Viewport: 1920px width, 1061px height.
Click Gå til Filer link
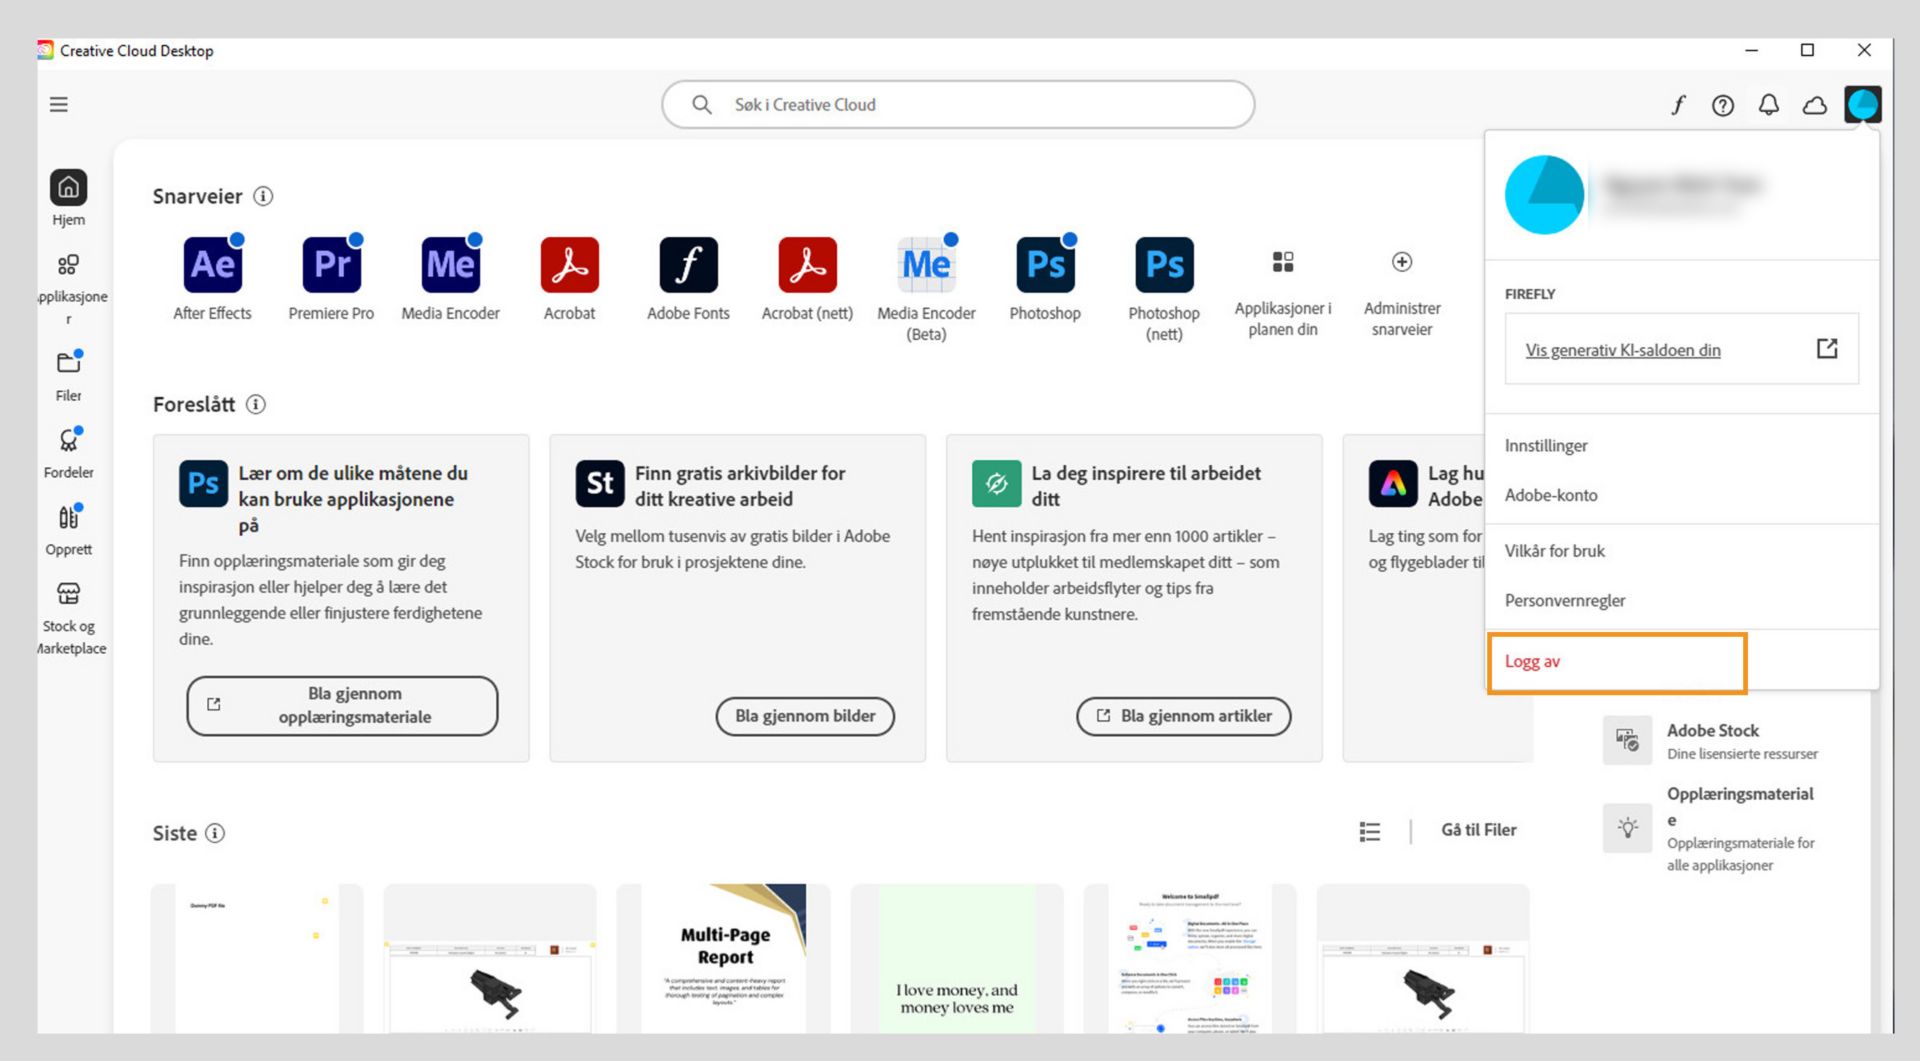click(1479, 830)
